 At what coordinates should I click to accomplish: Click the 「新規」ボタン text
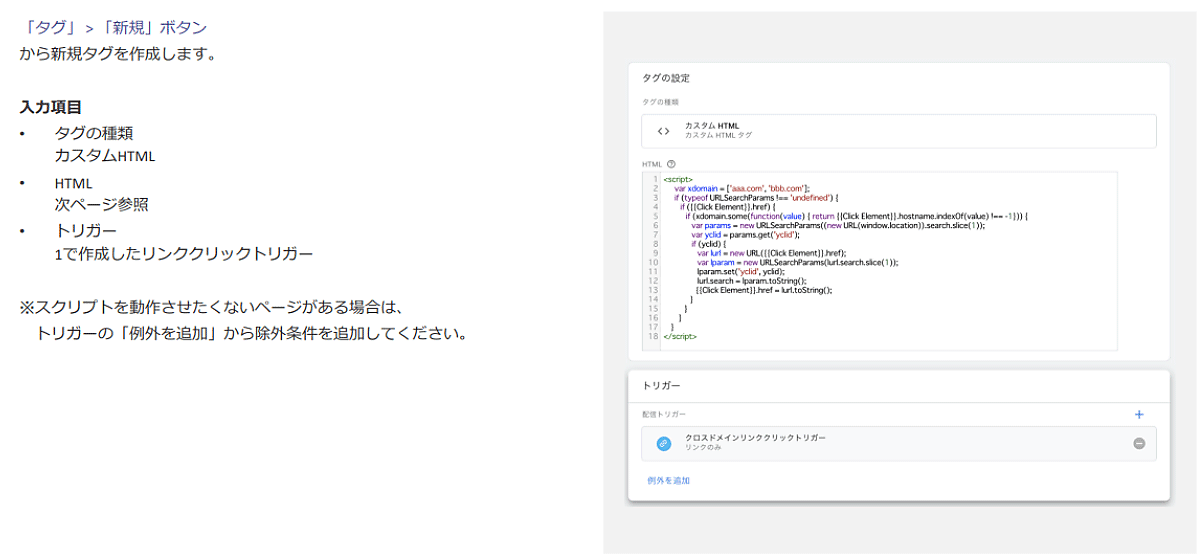[153, 28]
